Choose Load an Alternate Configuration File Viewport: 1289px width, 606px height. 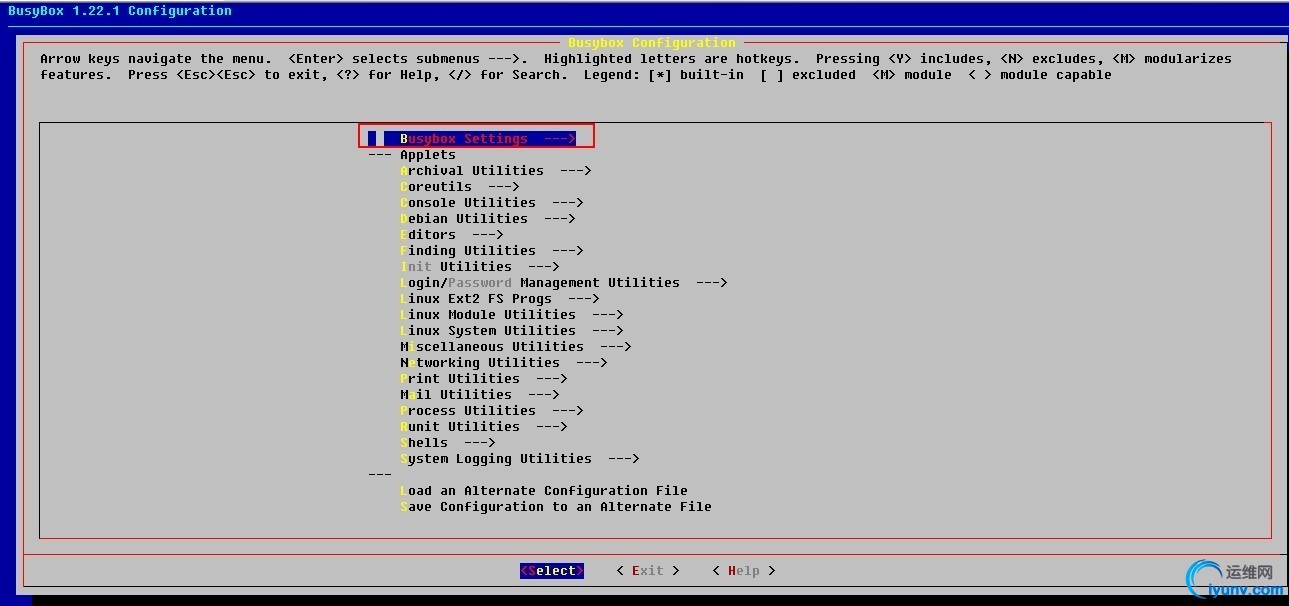pos(544,491)
